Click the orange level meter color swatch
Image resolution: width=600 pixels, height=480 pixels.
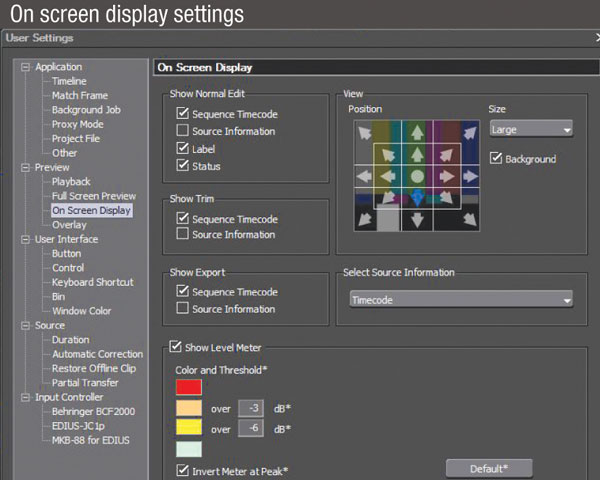[x=189, y=408]
